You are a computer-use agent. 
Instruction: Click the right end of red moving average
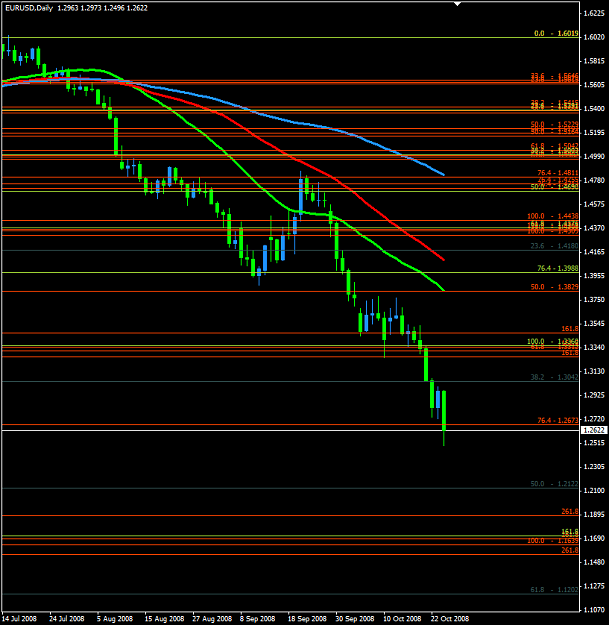(x=444, y=260)
